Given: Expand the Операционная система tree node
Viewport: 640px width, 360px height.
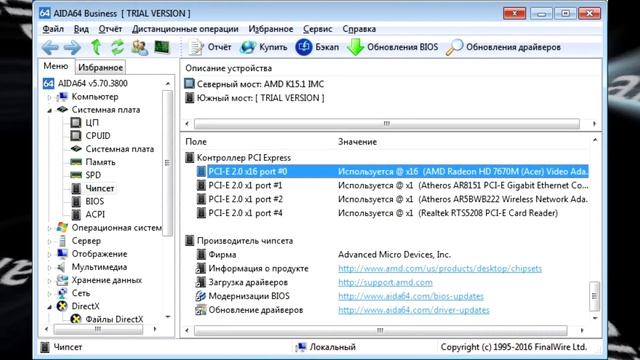Looking at the screenshot, I should coord(49,228).
